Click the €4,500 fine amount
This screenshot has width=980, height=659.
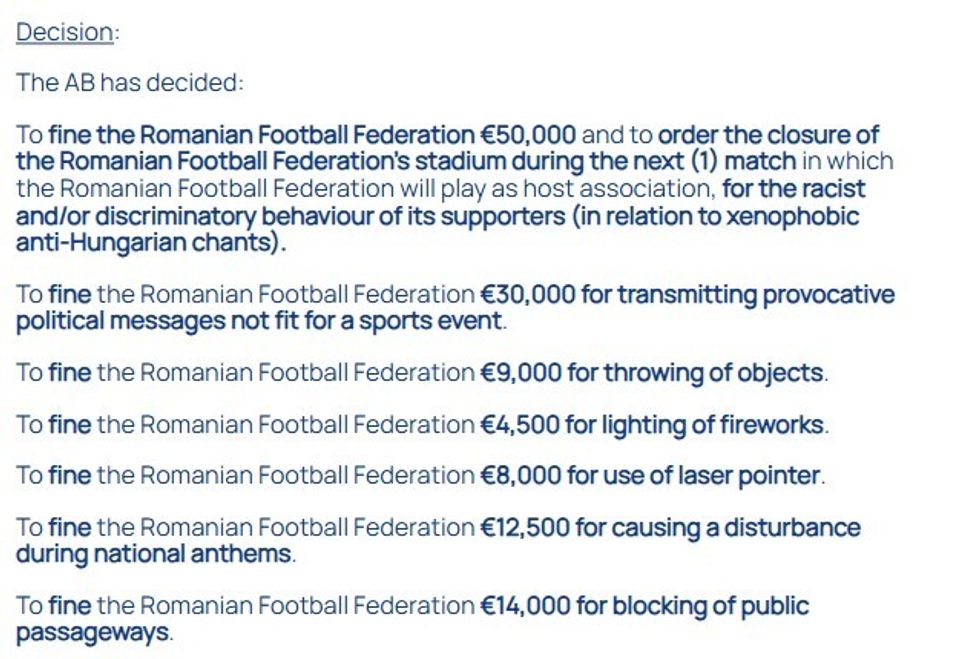tap(520, 425)
